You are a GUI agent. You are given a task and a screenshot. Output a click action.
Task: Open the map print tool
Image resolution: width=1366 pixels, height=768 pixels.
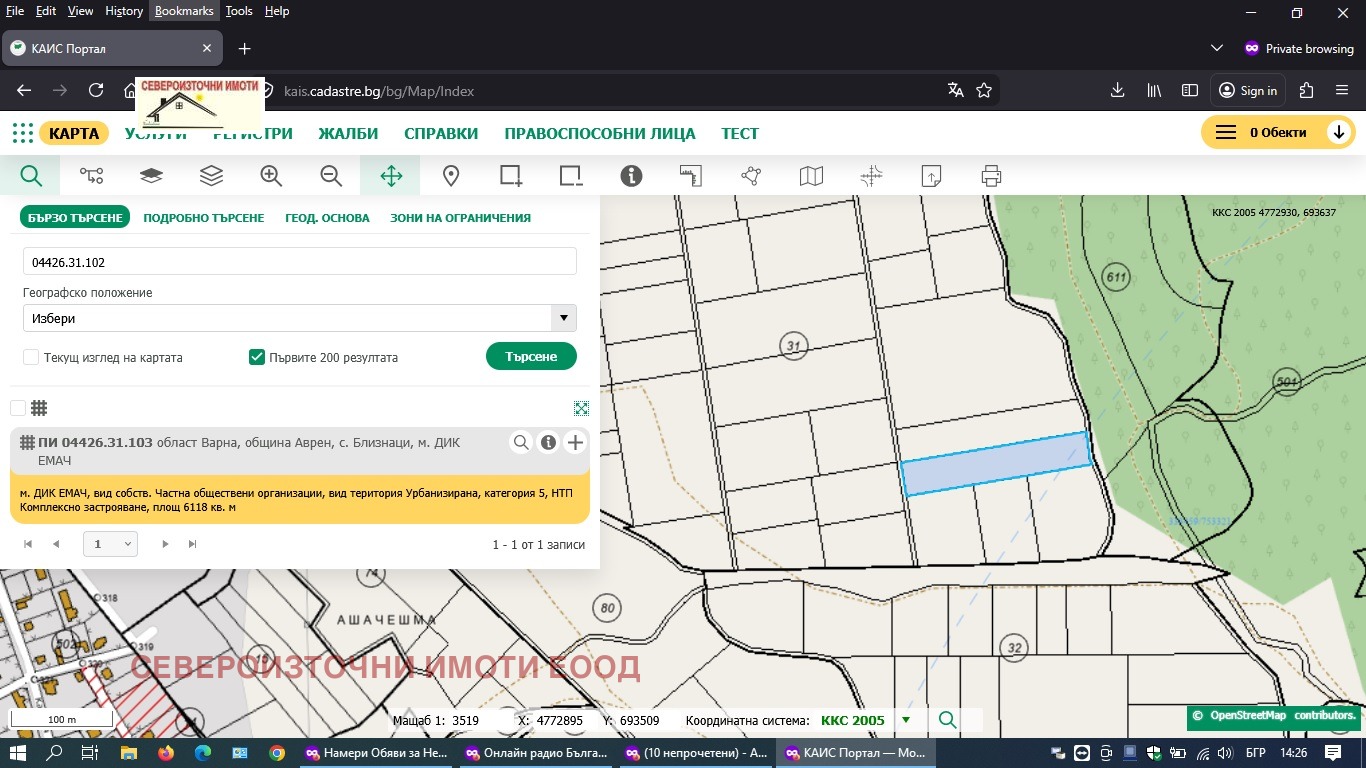pyautogui.click(x=991, y=176)
